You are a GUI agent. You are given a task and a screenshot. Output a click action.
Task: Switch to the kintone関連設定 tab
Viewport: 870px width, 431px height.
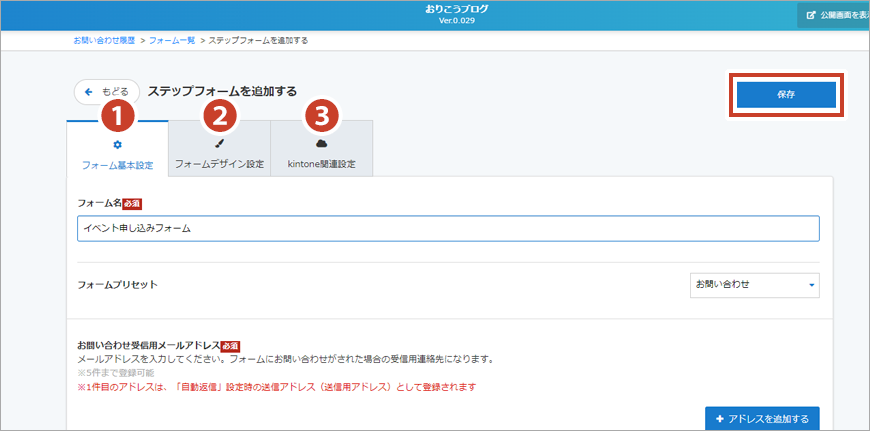pos(321,163)
